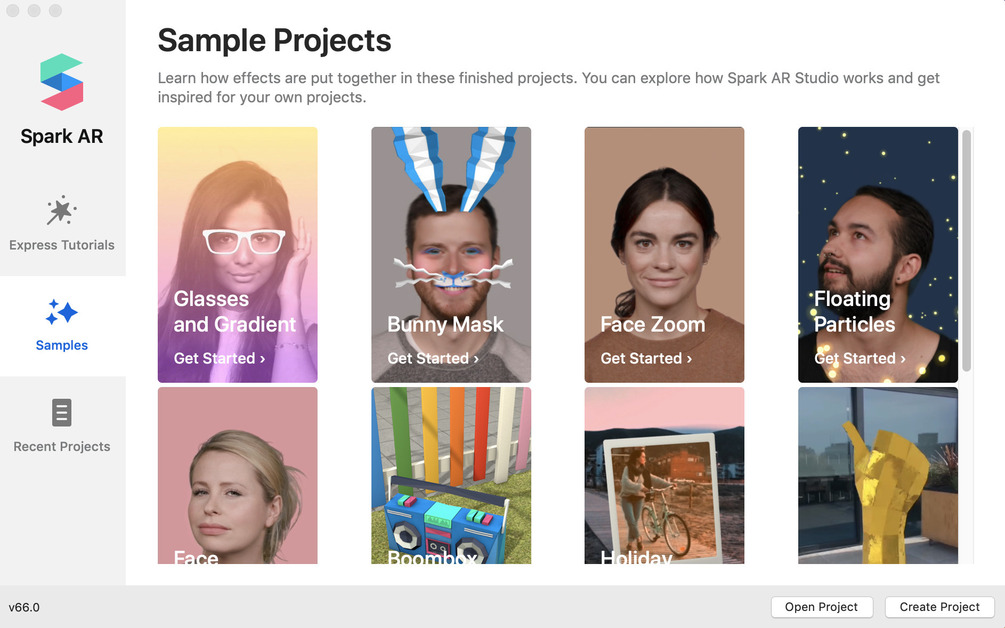Image resolution: width=1005 pixels, height=628 pixels.
Task: Open the golden hand sample thumbnail
Action: tap(877, 475)
